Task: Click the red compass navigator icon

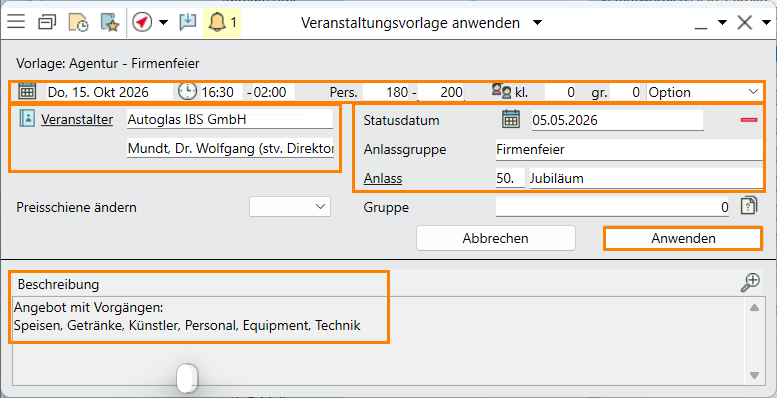Action: point(142,22)
